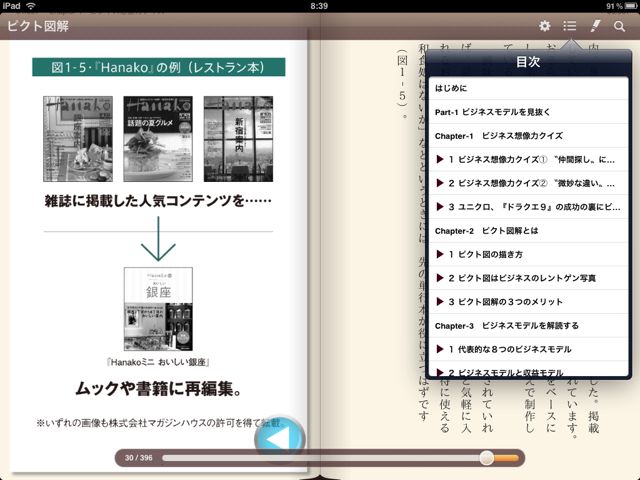640x480 pixels.
Task: Tap the highlighter pen icon
Action: (596, 26)
